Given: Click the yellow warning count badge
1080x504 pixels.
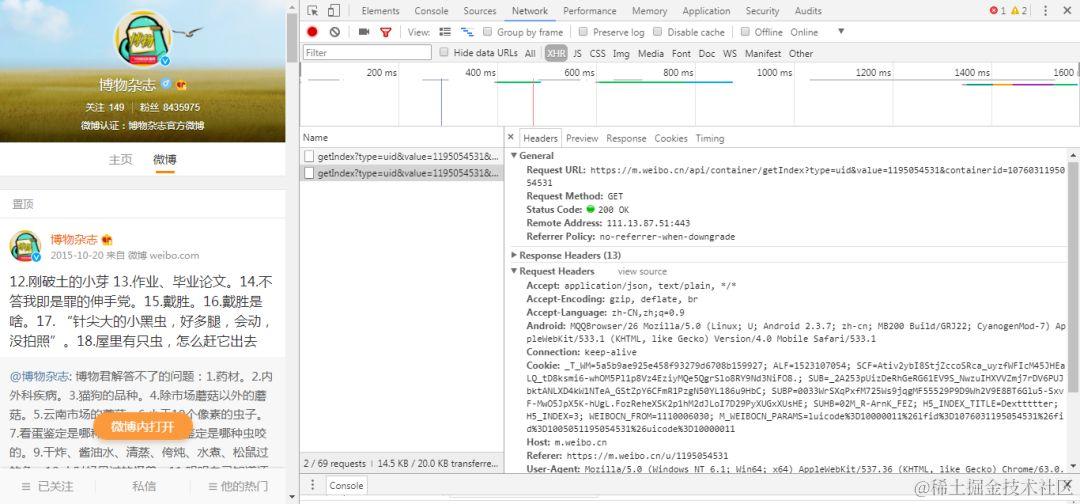Looking at the screenshot, I should [1019, 11].
